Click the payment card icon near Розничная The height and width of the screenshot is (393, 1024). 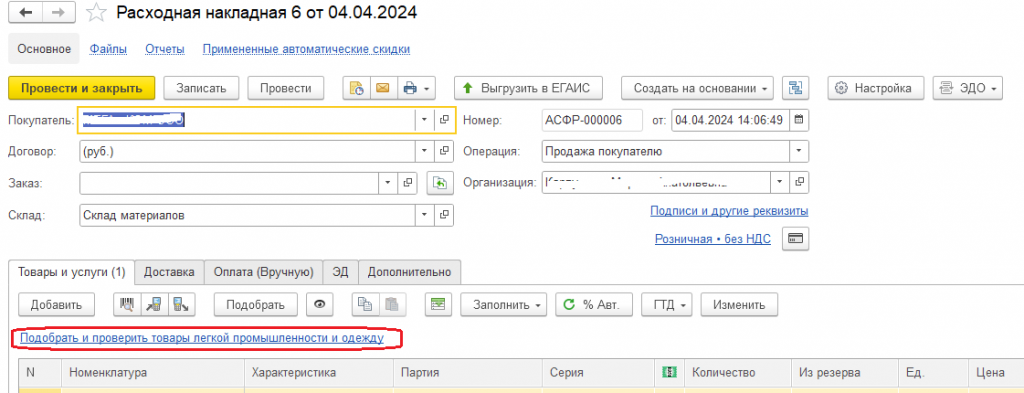795,239
